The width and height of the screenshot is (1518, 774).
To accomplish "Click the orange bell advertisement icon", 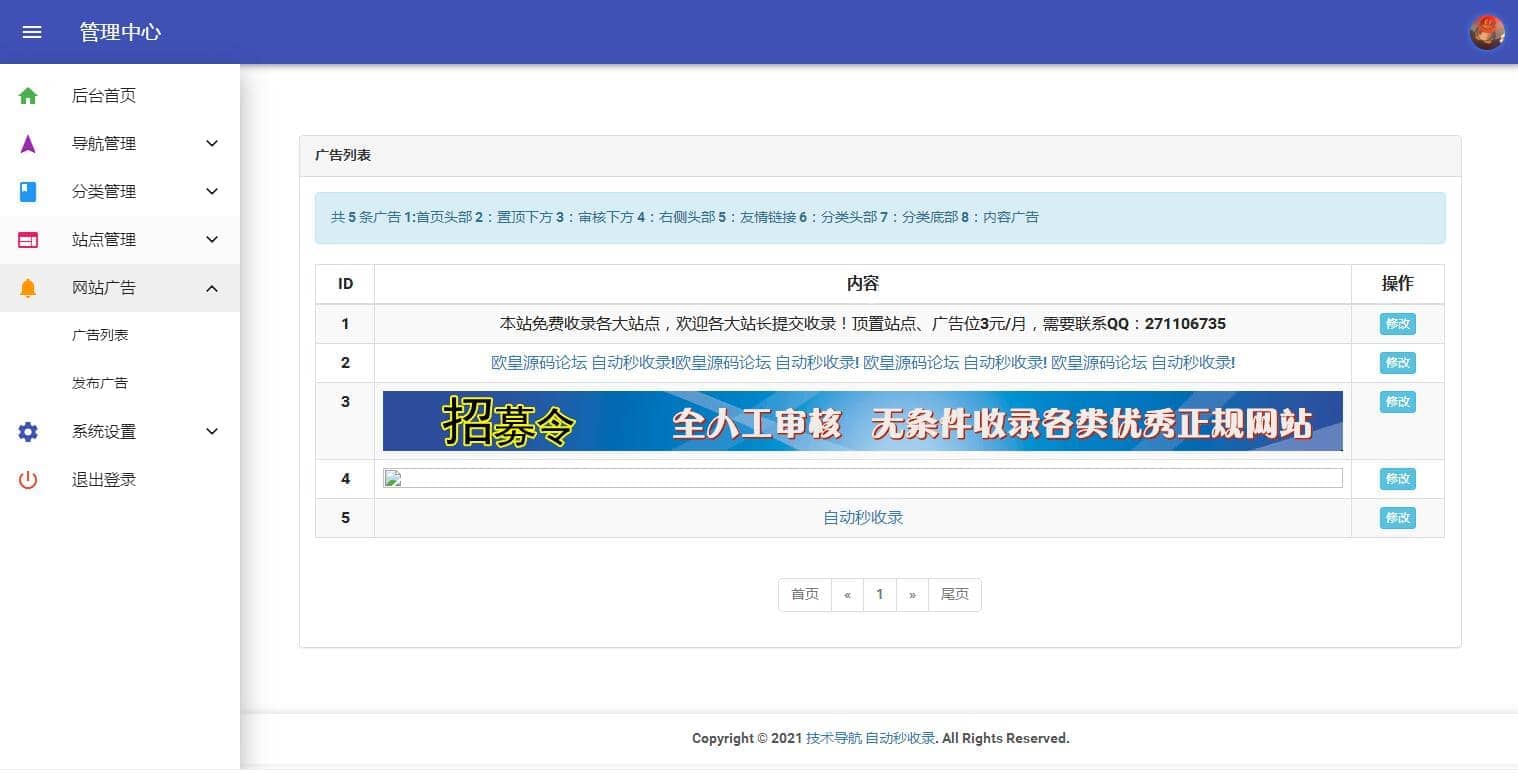I will pyautogui.click(x=28, y=288).
